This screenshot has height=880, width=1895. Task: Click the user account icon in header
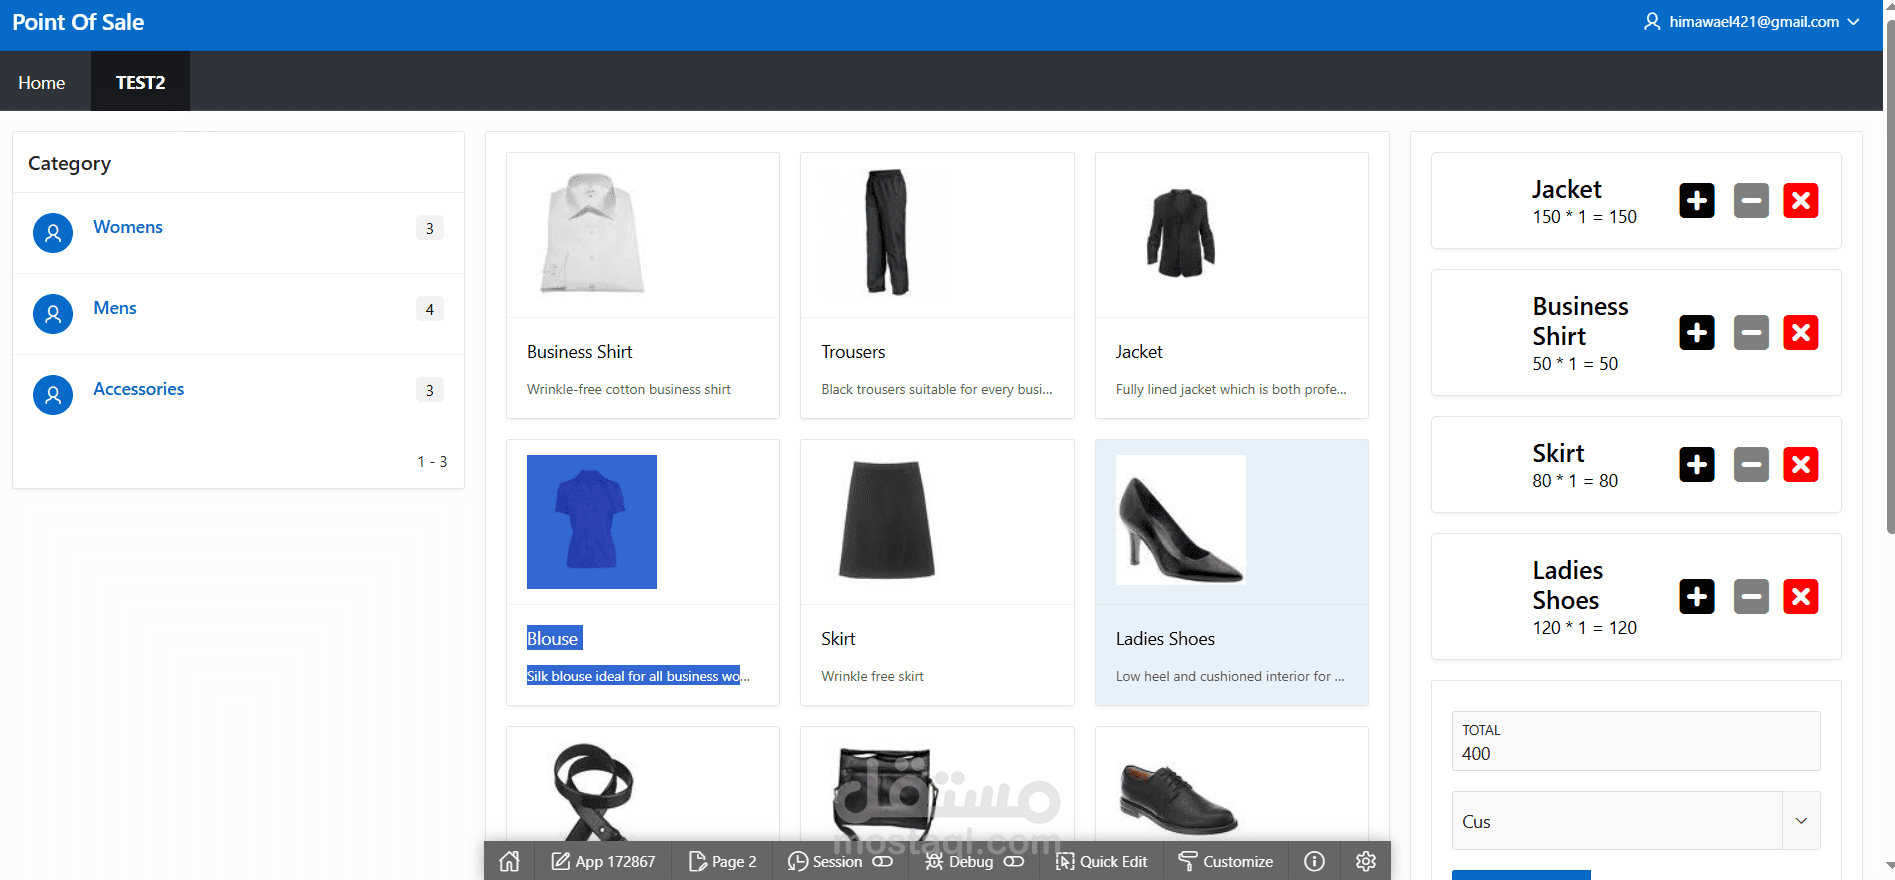coord(1652,21)
